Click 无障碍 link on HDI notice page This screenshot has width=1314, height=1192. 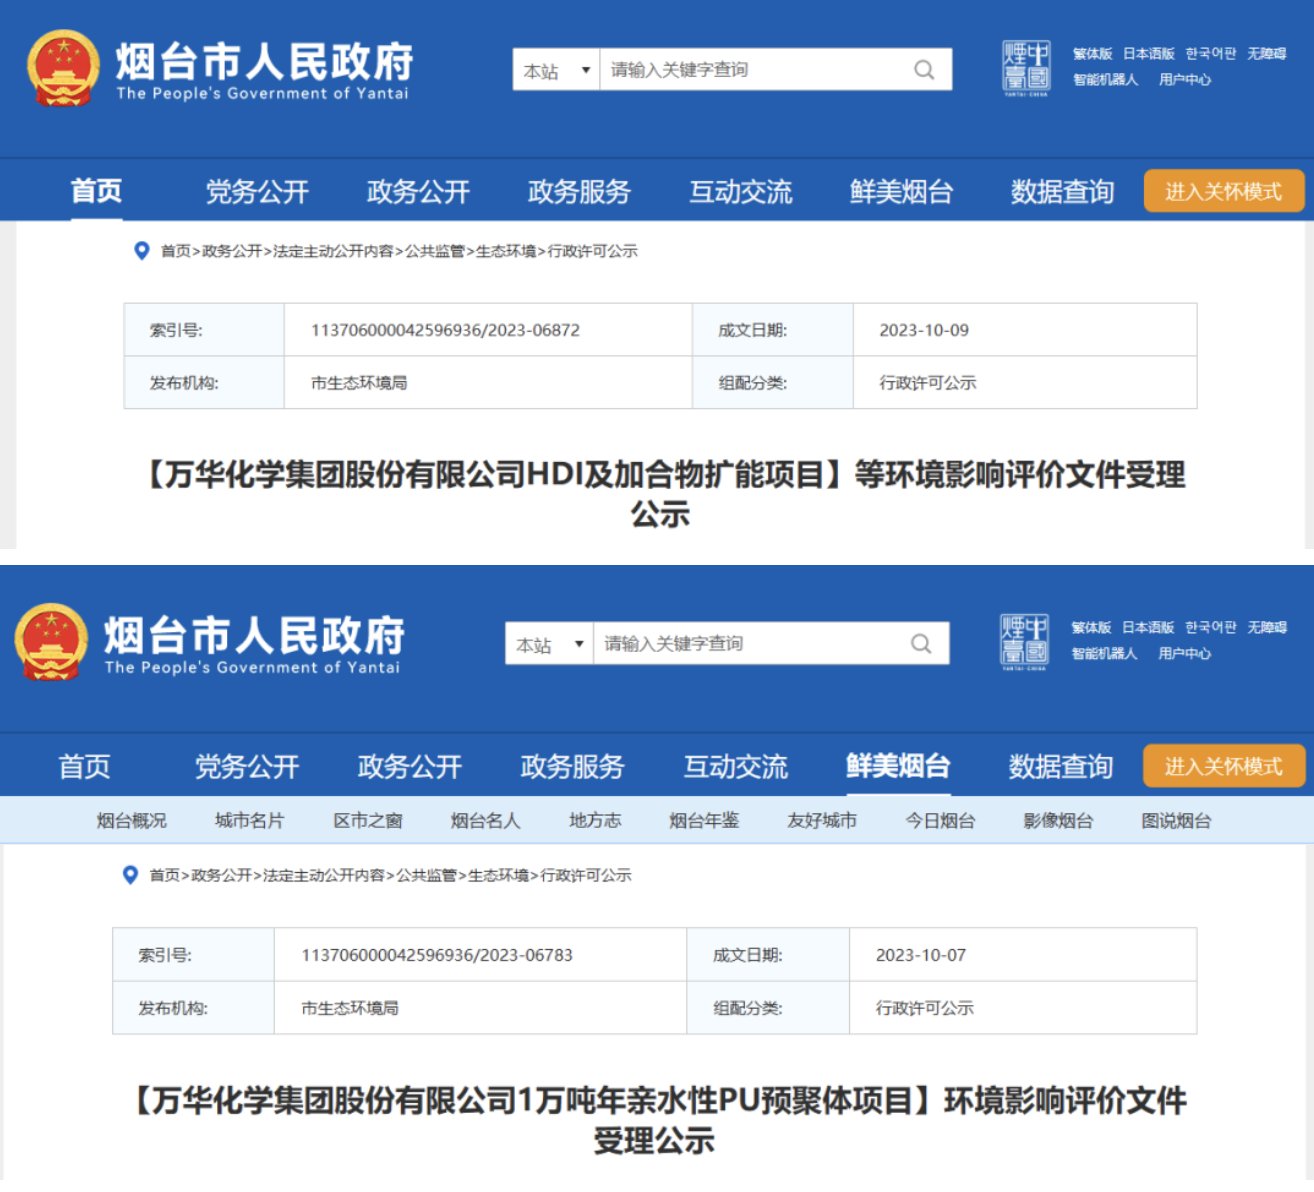pyautogui.click(x=1267, y=54)
